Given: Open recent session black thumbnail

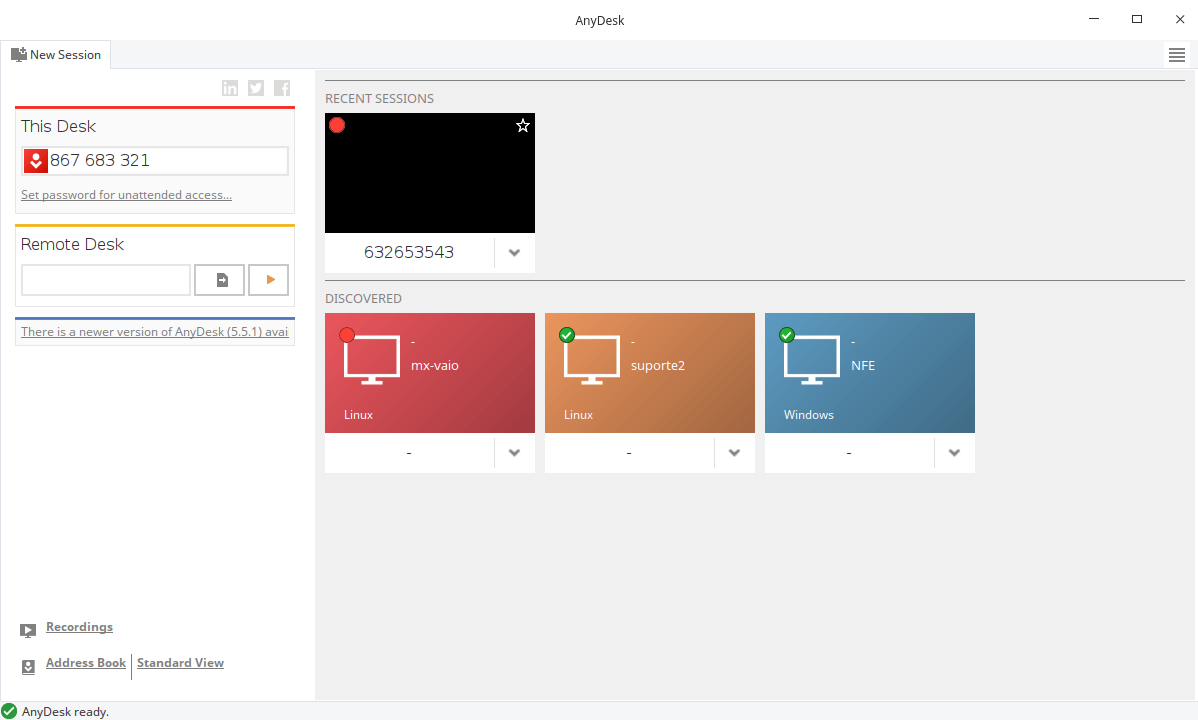Looking at the screenshot, I should [429, 173].
